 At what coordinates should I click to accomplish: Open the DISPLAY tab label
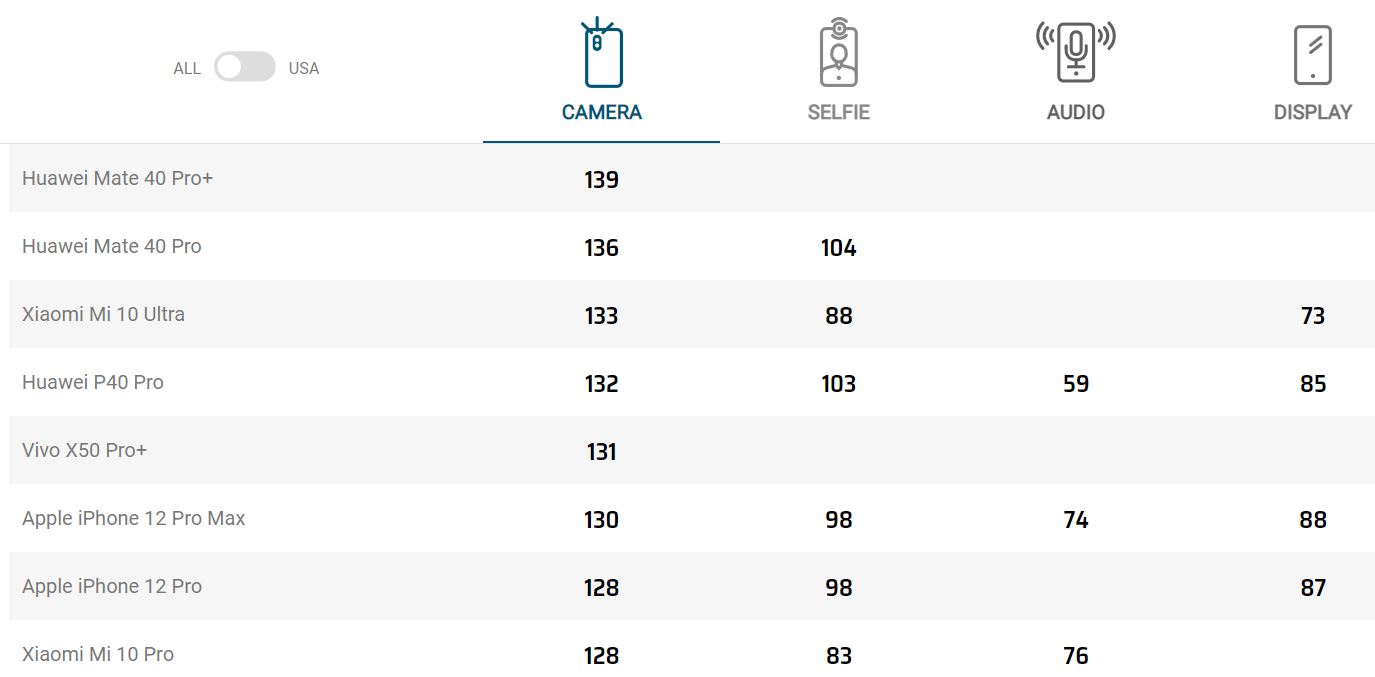pos(1312,112)
